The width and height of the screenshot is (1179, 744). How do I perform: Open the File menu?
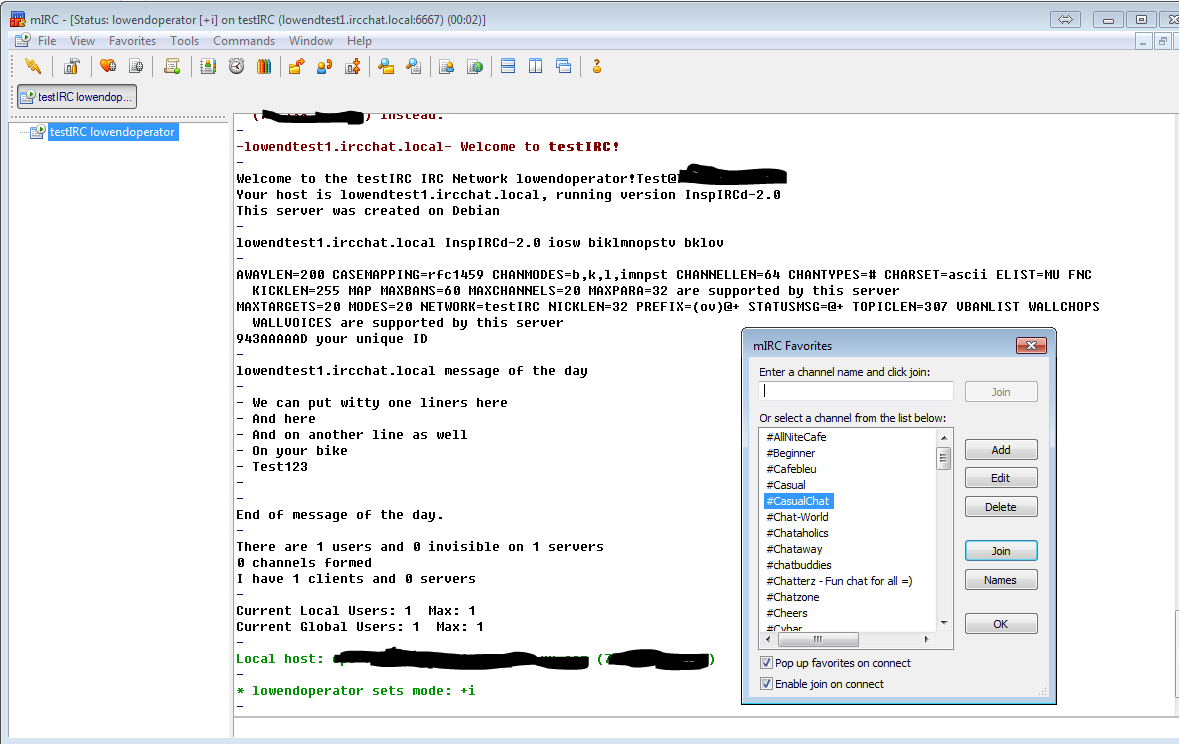(47, 41)
